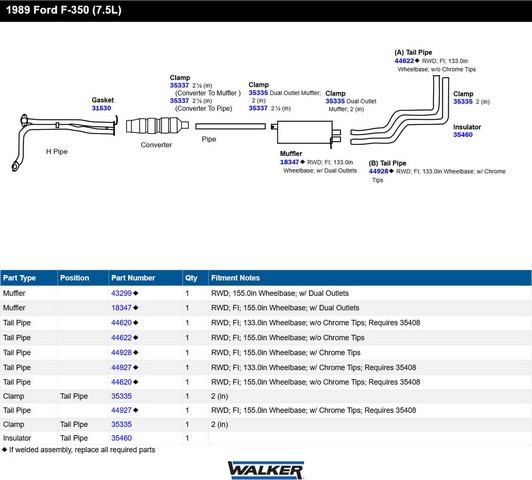Viewport: 532px width, 480px height.
Task: Click 'Insulator' in the Part Type column
Action: (x=17, y=438)
